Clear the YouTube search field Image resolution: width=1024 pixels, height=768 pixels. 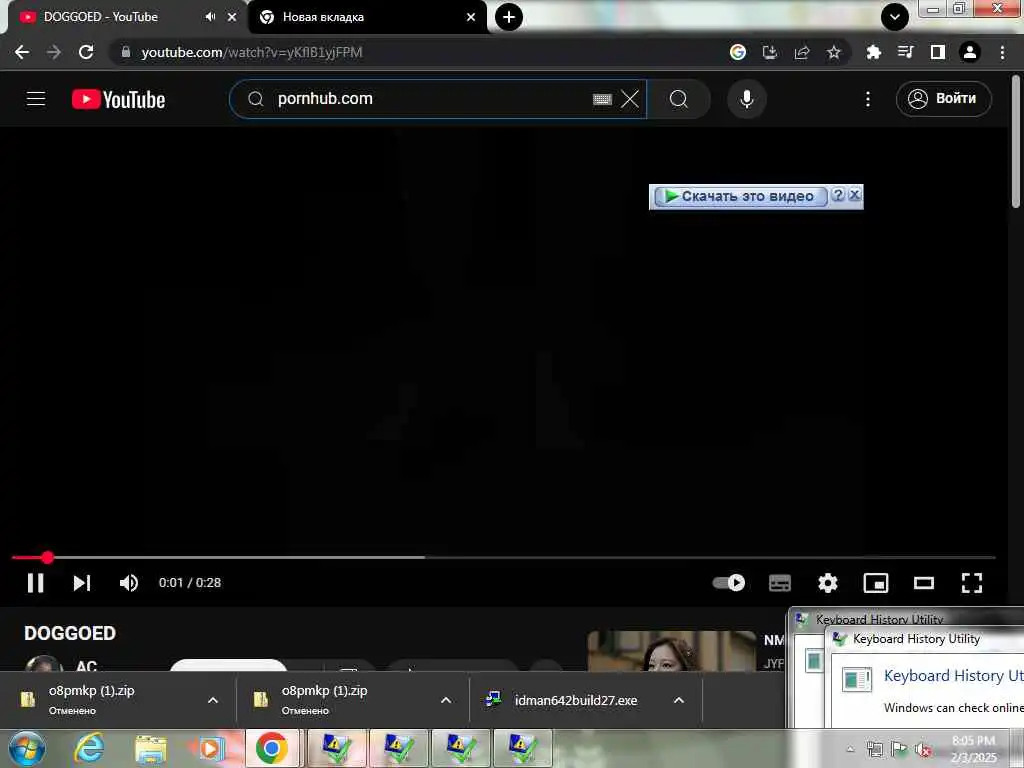(x=630, y=99)
